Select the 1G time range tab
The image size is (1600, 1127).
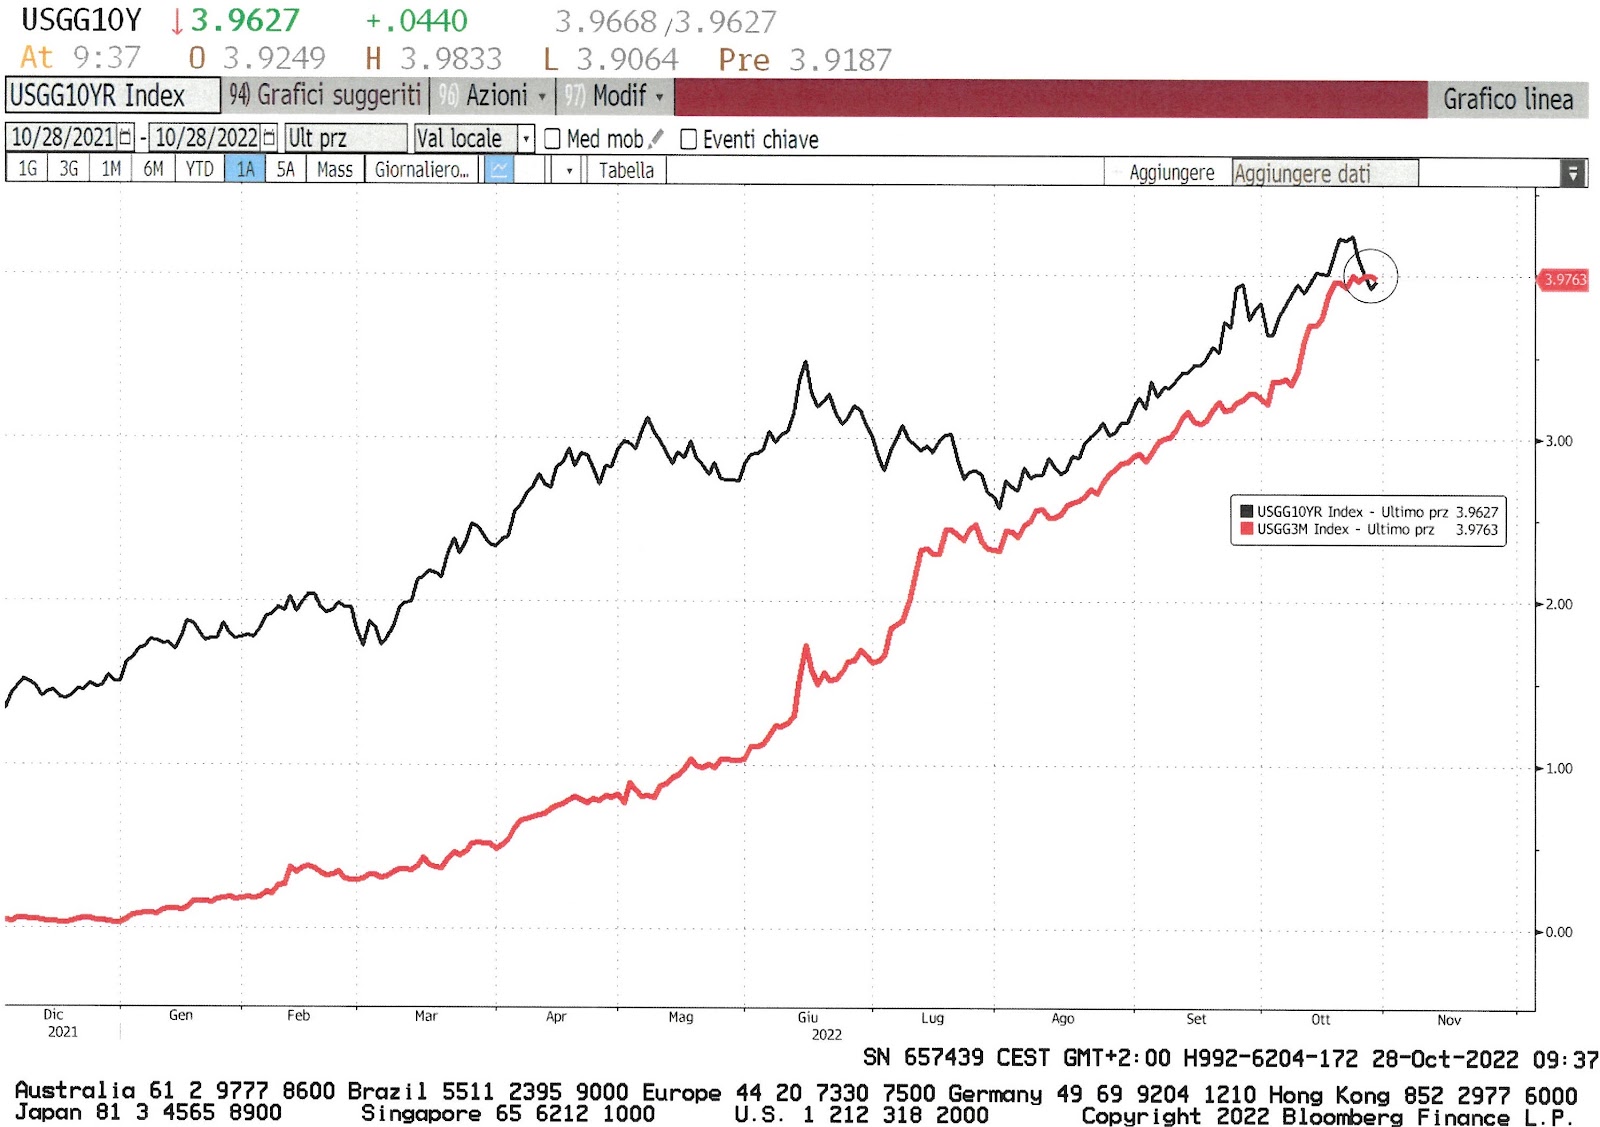coord(27,169)
